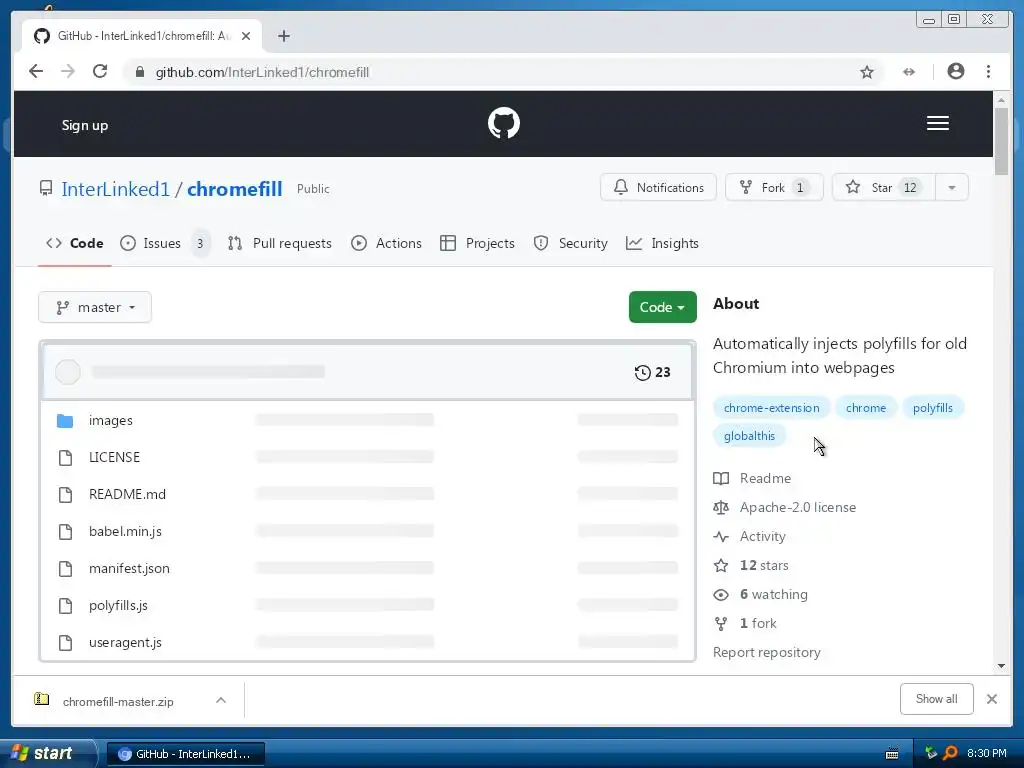1024x768 pixels.
Task: Go forward in browser history
Action: [x=68, y=72]
